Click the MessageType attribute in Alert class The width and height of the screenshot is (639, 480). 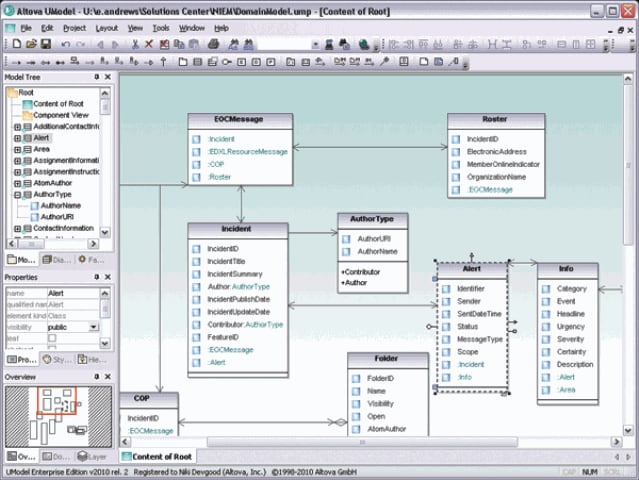(480, 339)
